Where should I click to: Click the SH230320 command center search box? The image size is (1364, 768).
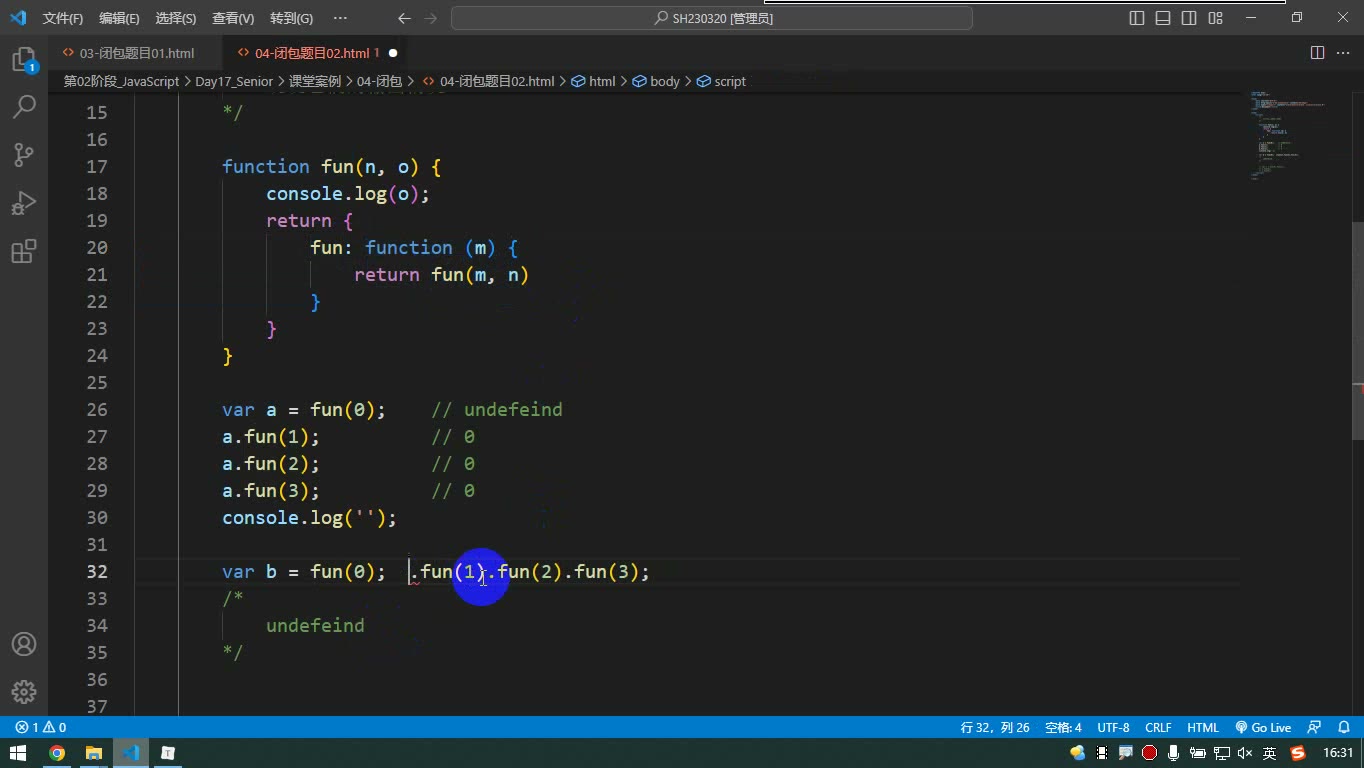[x=712, y=18]
